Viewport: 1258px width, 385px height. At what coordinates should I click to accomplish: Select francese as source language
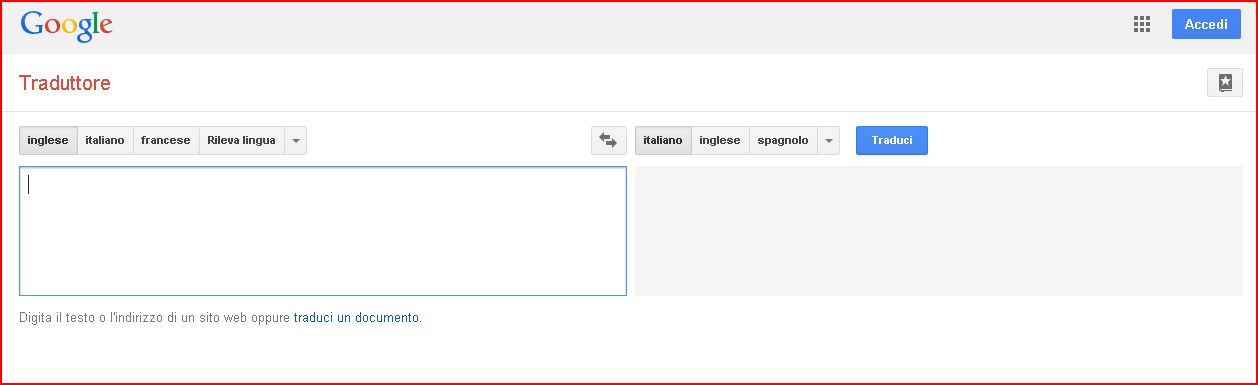[x=166, y=141]
